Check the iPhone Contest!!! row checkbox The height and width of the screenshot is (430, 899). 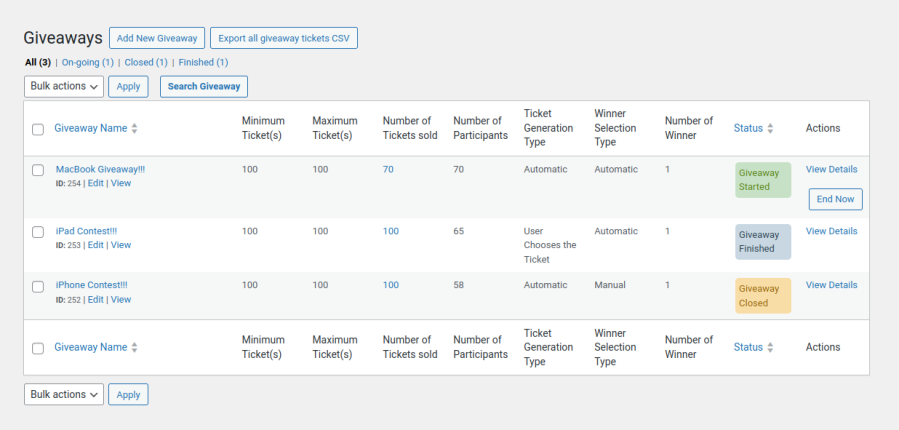coord(38,286)
